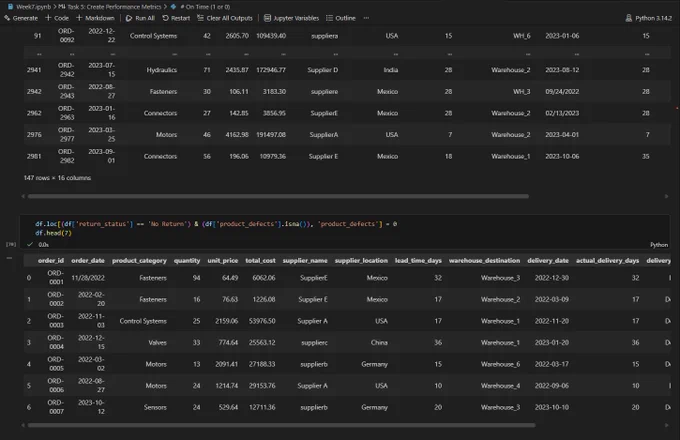The width and height of the screenshot is (680, 440).
Task: Clear All Outputs in notebook
Action: coord(225,18)
